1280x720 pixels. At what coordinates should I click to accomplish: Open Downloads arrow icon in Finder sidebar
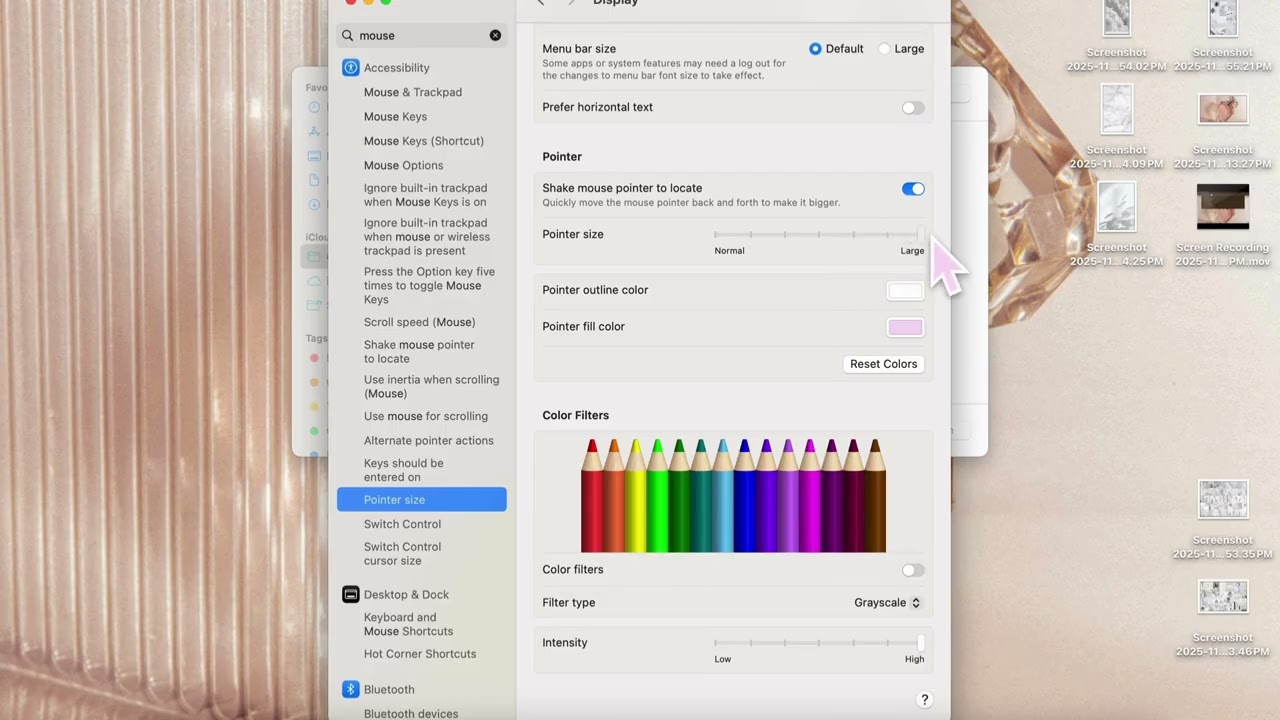tap(314, 204)
